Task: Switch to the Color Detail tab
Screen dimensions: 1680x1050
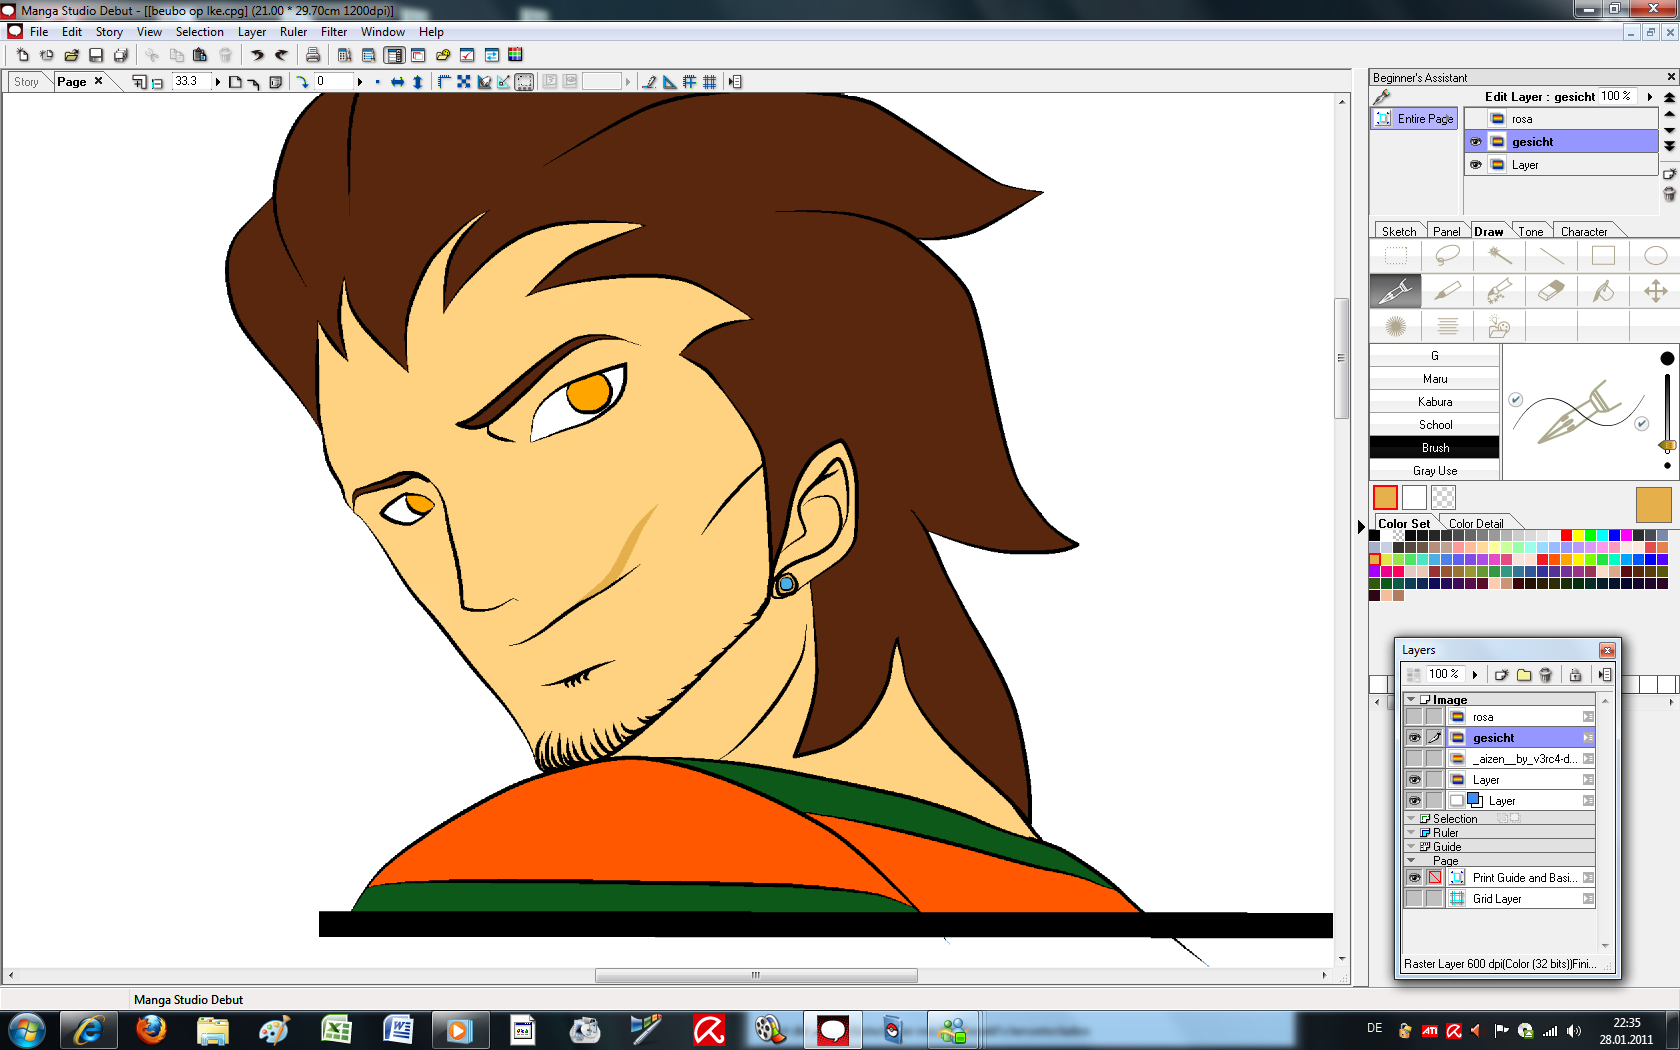Action: point(1476,524)
